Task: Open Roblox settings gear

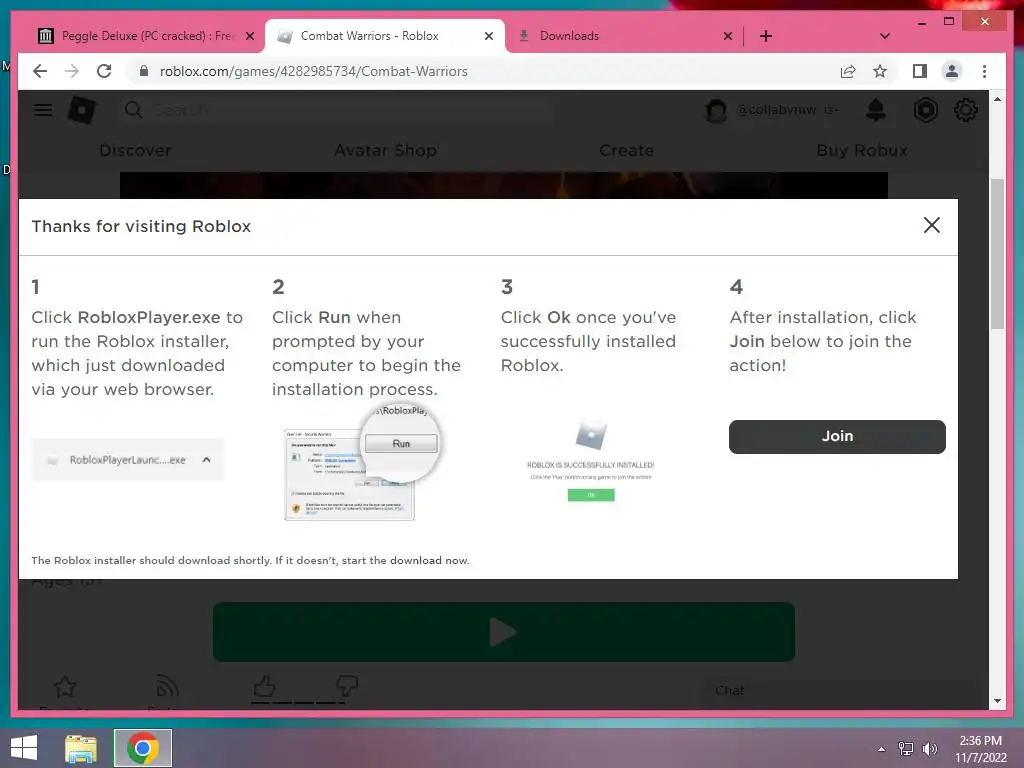Action: point(965,110)
